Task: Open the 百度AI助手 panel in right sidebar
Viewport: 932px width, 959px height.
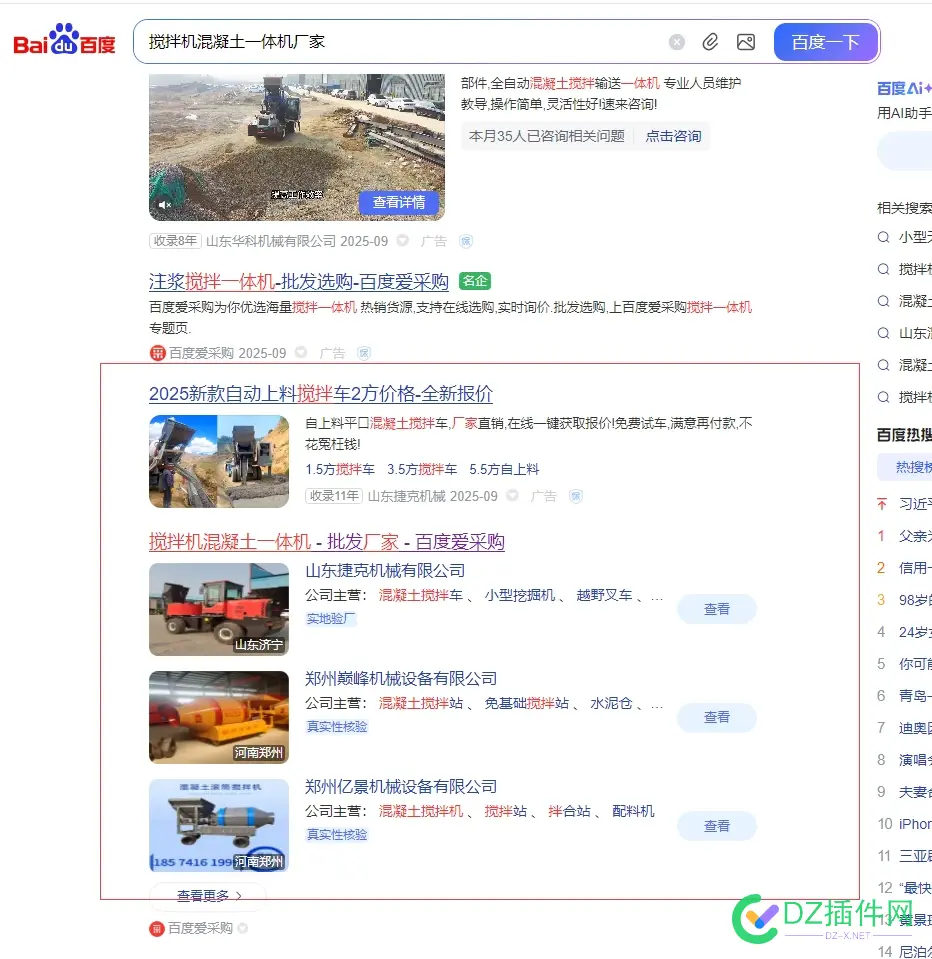Action: pos(903,88)
